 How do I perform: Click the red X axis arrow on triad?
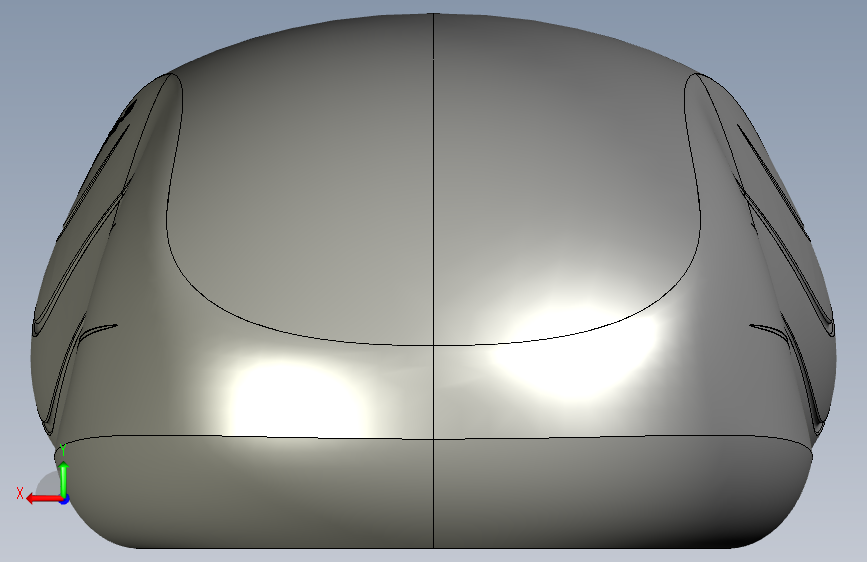tap(43, 499)
